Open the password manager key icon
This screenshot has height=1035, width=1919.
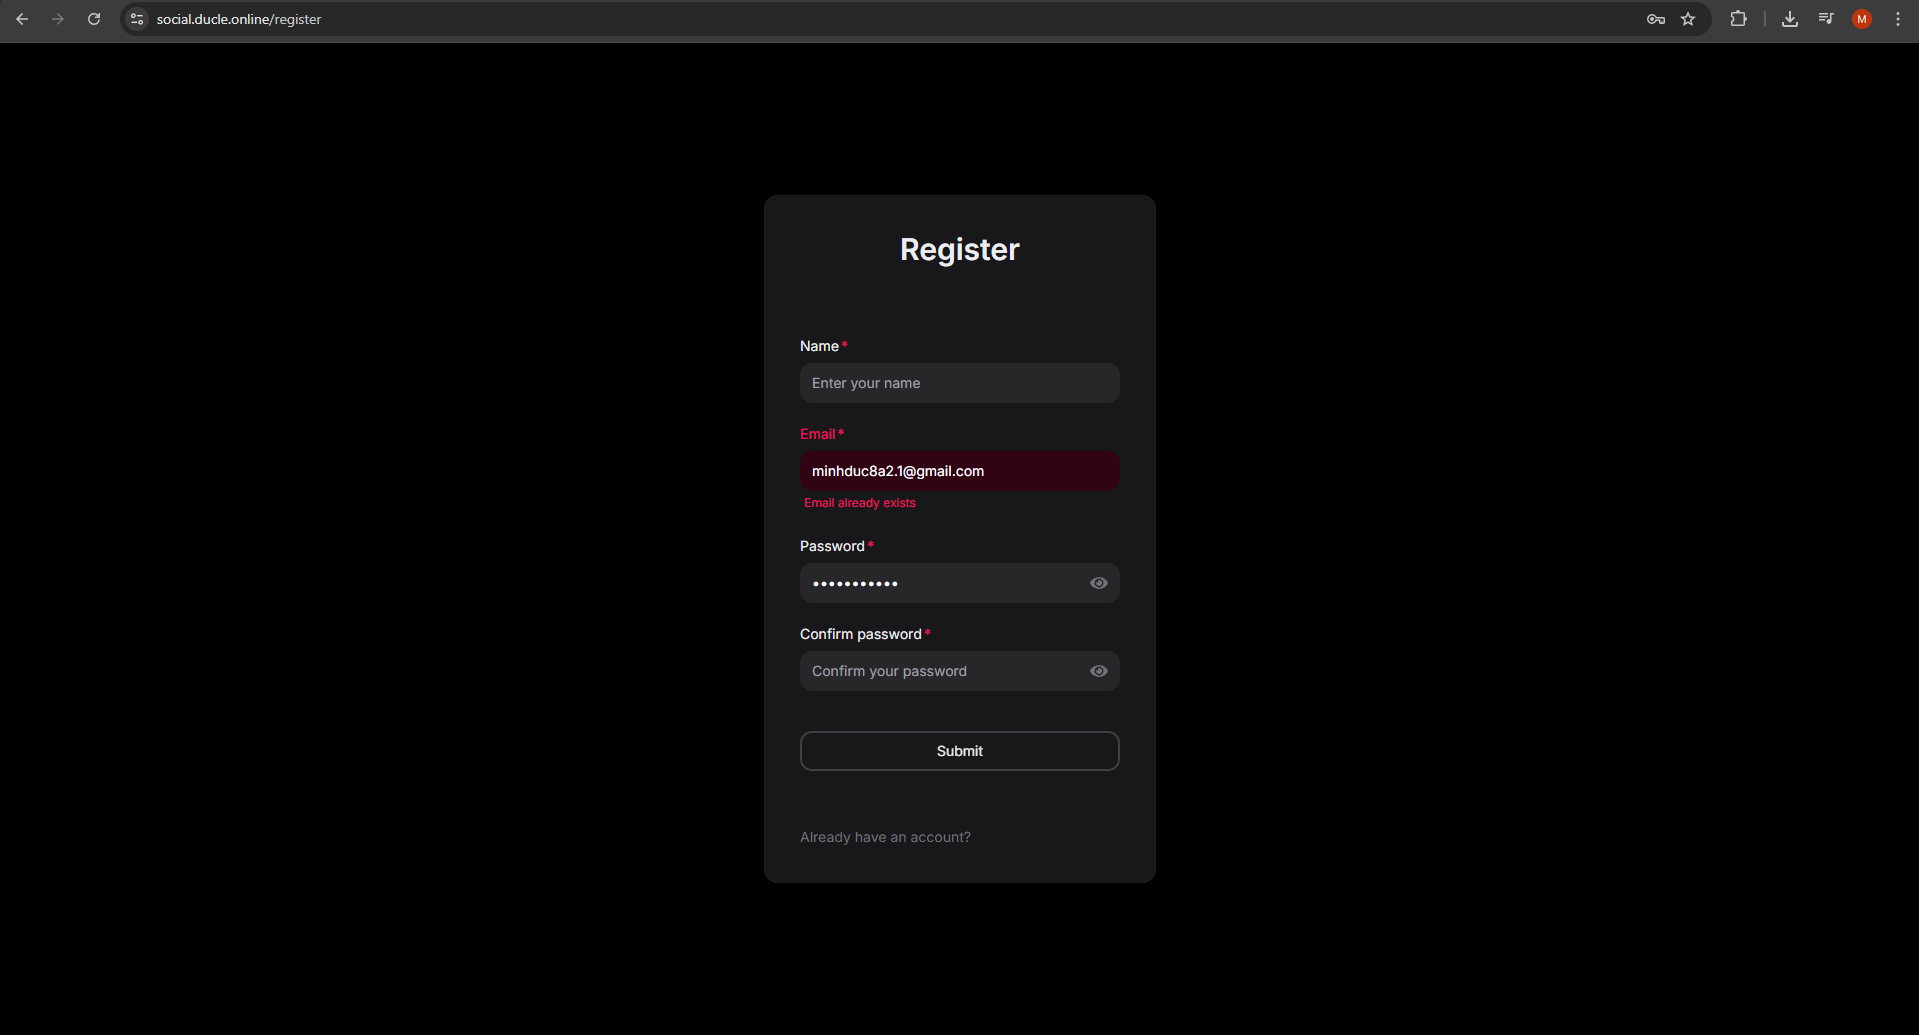tap(1655, 19)
